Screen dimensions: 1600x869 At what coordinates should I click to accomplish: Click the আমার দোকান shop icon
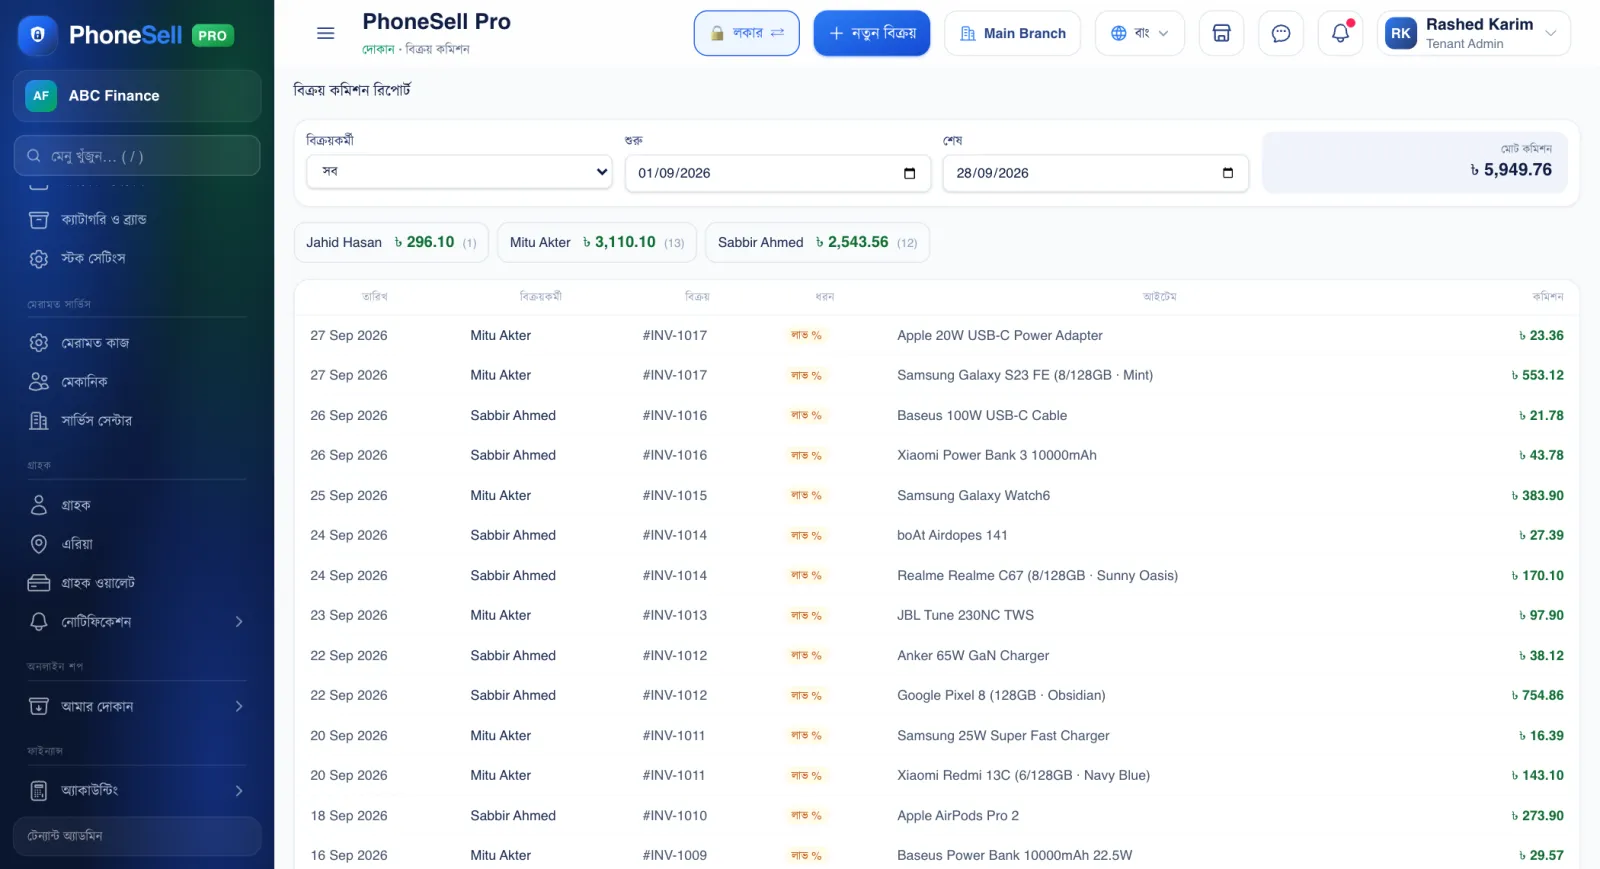(x=39, y=706)
